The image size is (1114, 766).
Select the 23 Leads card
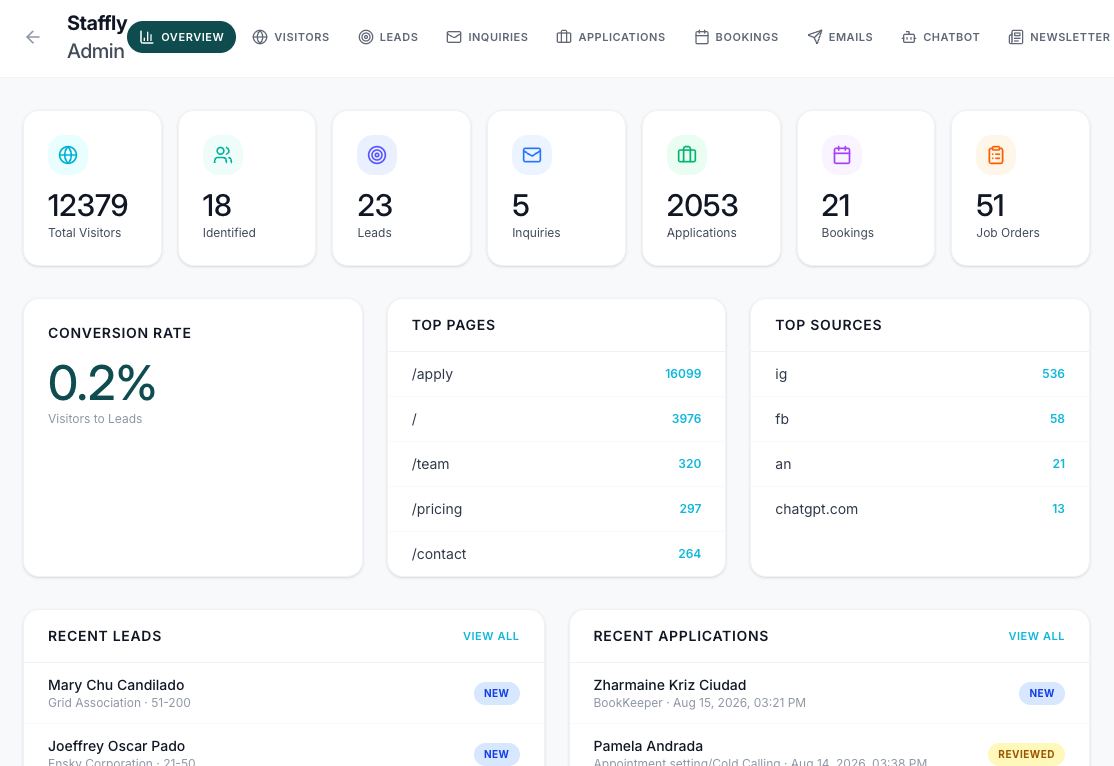click(401, 188)
